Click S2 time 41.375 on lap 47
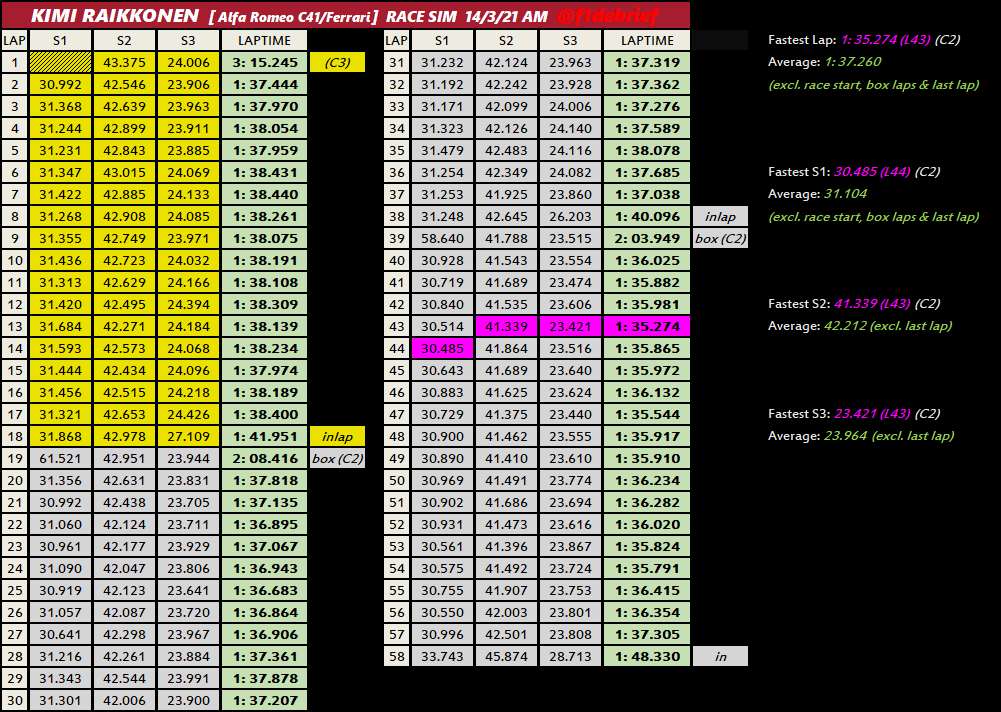 (x=506, y=414)
